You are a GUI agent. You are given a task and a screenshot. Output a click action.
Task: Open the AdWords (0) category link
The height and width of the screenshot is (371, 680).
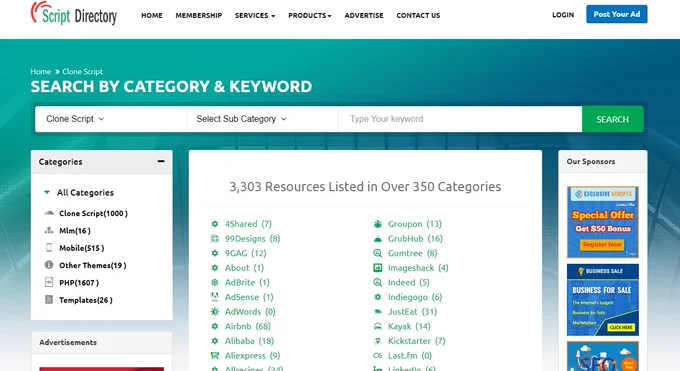(x=250, y=312)
